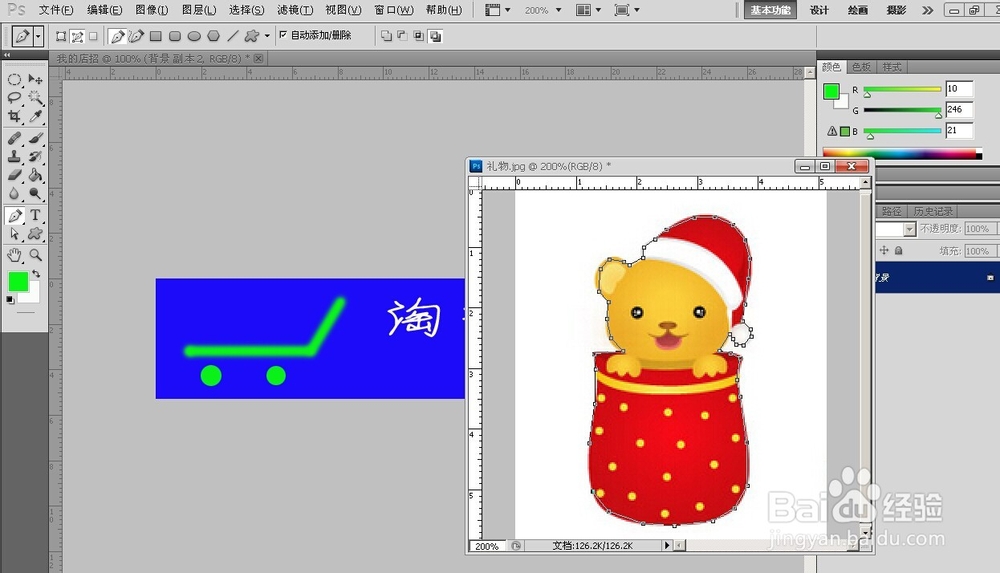
Task: Select the Pen tool in the toolbox
Action: [x=14, y=216]
